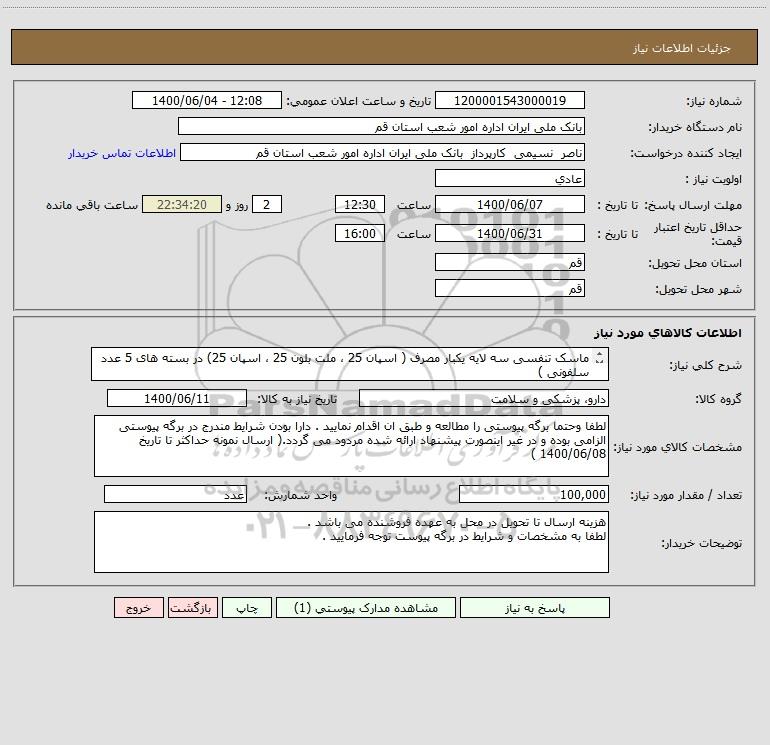This screenshot has width=770, height=745.
Task: Click label شماره نیاز
Action: click(x=714, y=101)
